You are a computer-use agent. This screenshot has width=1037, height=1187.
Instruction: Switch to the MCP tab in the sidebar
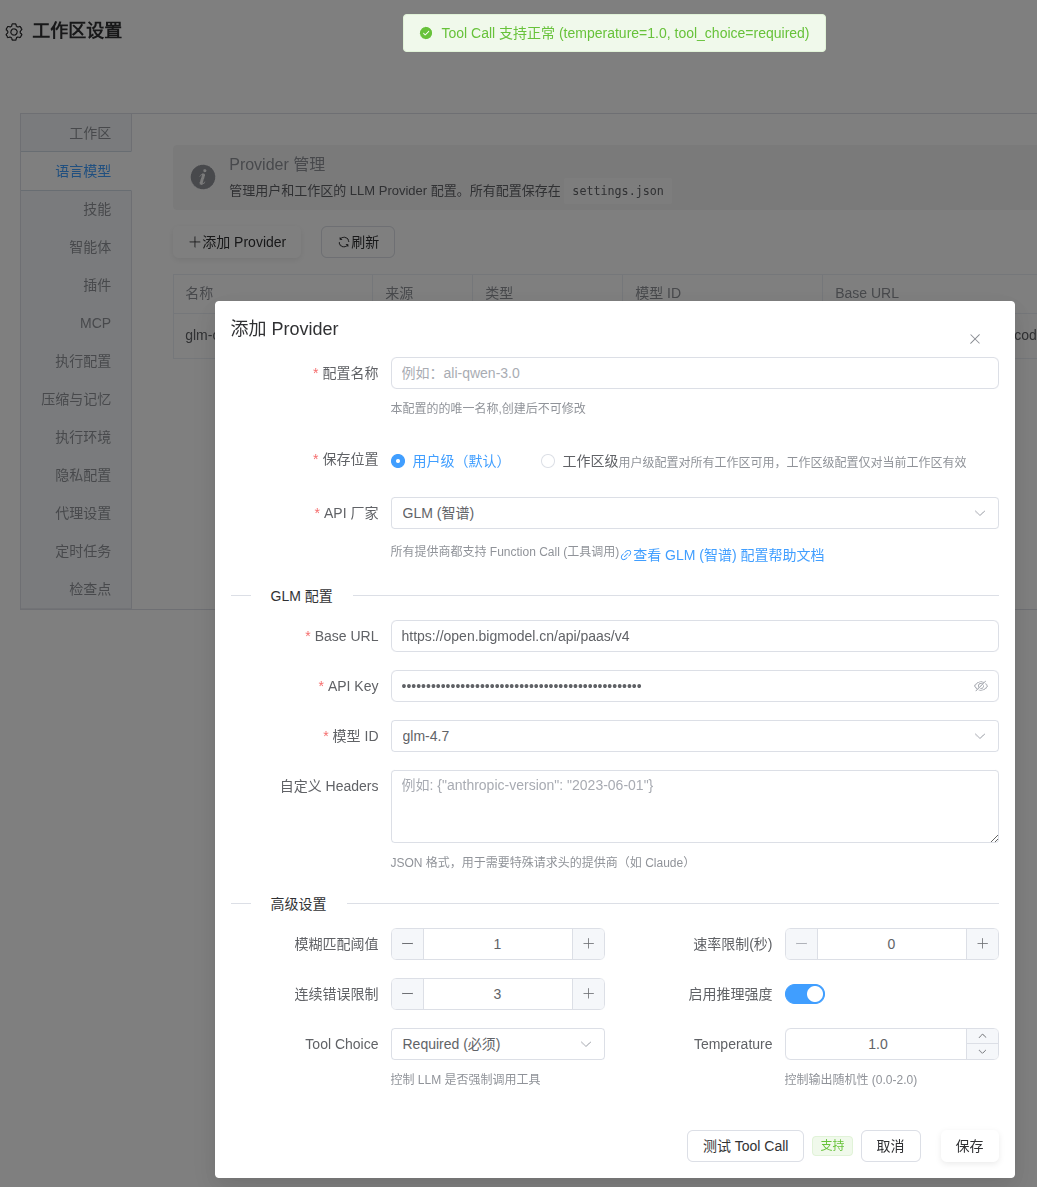[96, 322]
